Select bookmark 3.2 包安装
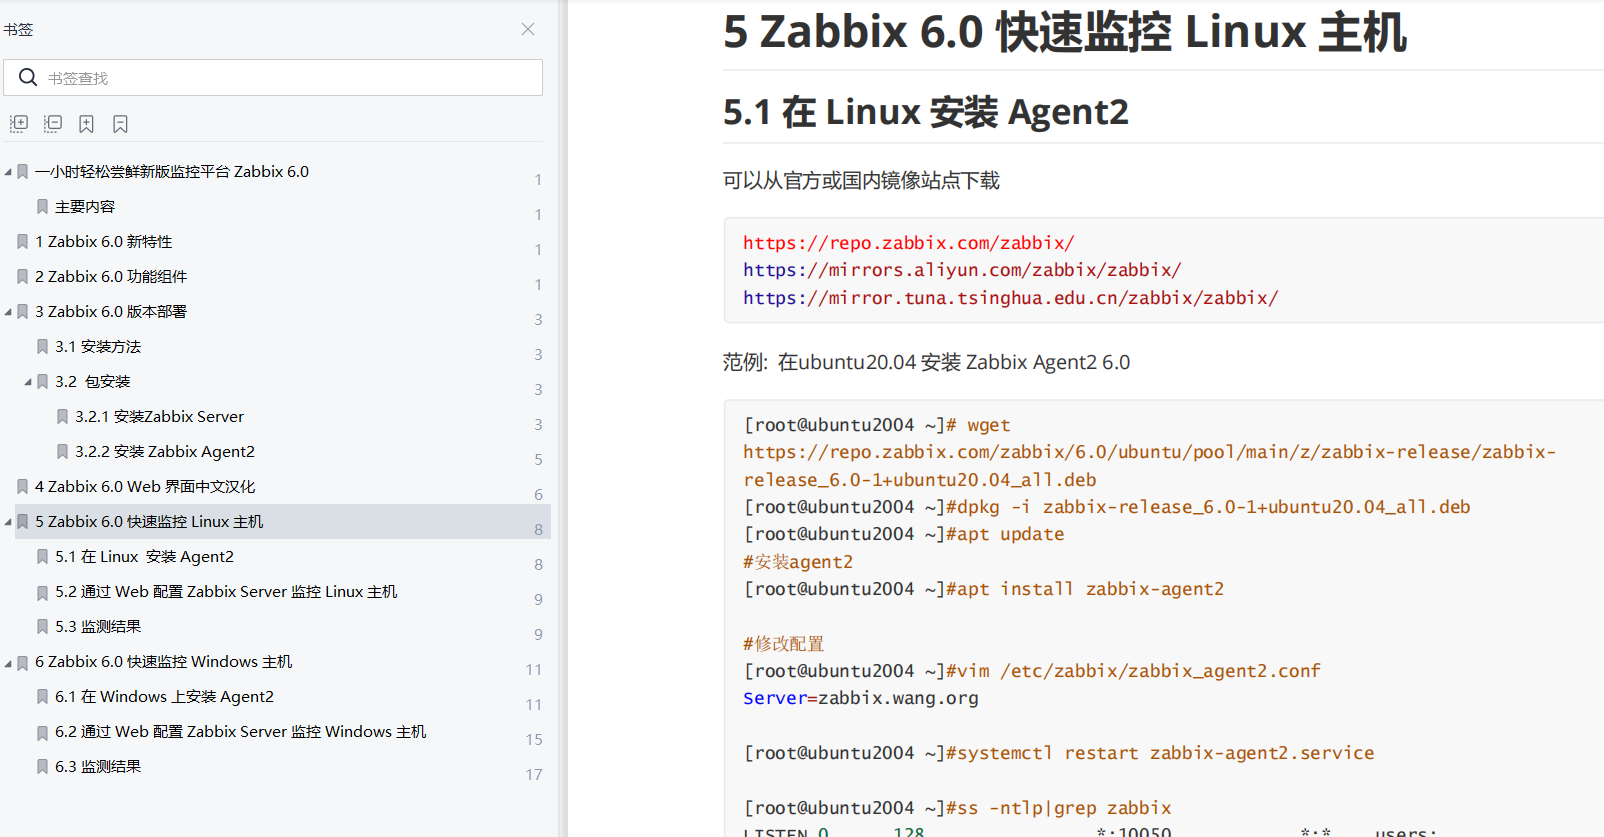 click(93, 382)
